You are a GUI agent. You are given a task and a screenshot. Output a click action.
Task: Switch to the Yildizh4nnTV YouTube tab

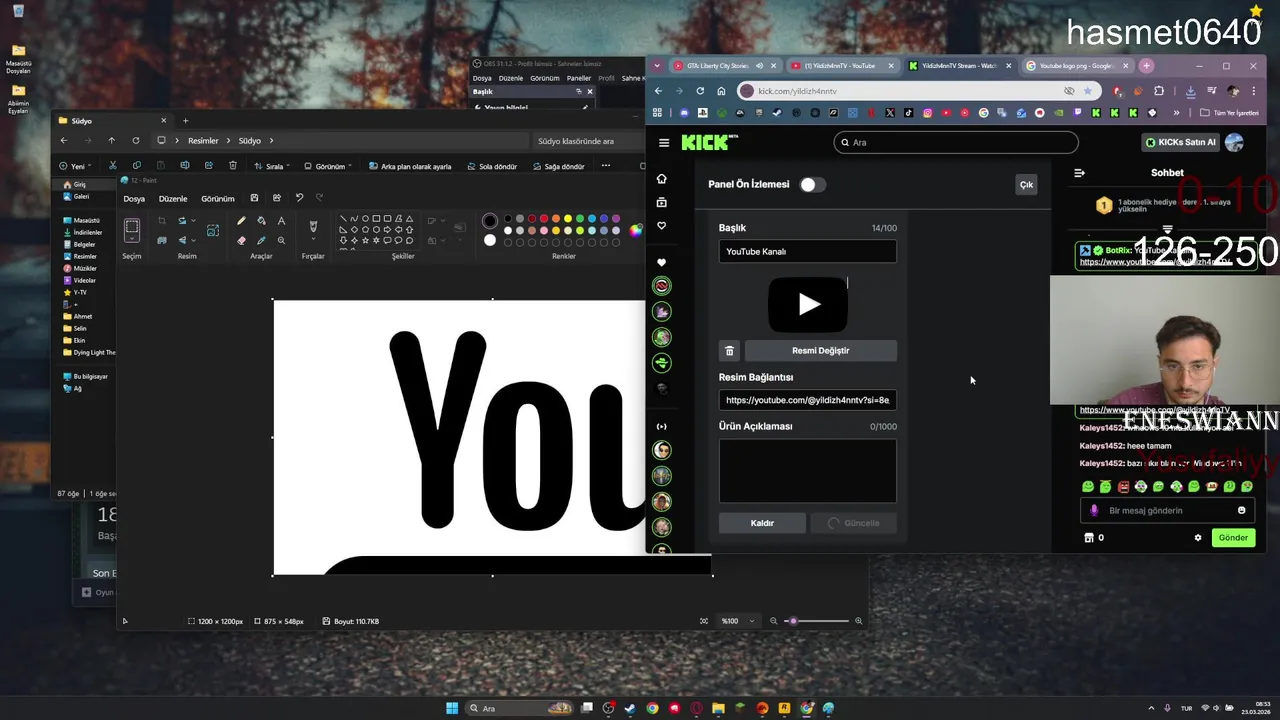pos(842,66)
